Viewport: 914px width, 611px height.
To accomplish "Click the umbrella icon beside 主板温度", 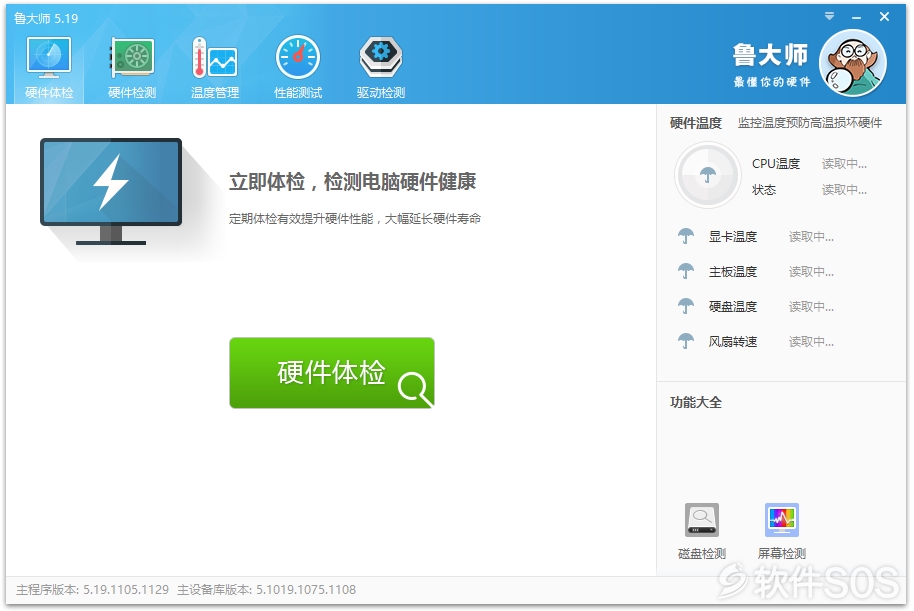I will [686, 271].
